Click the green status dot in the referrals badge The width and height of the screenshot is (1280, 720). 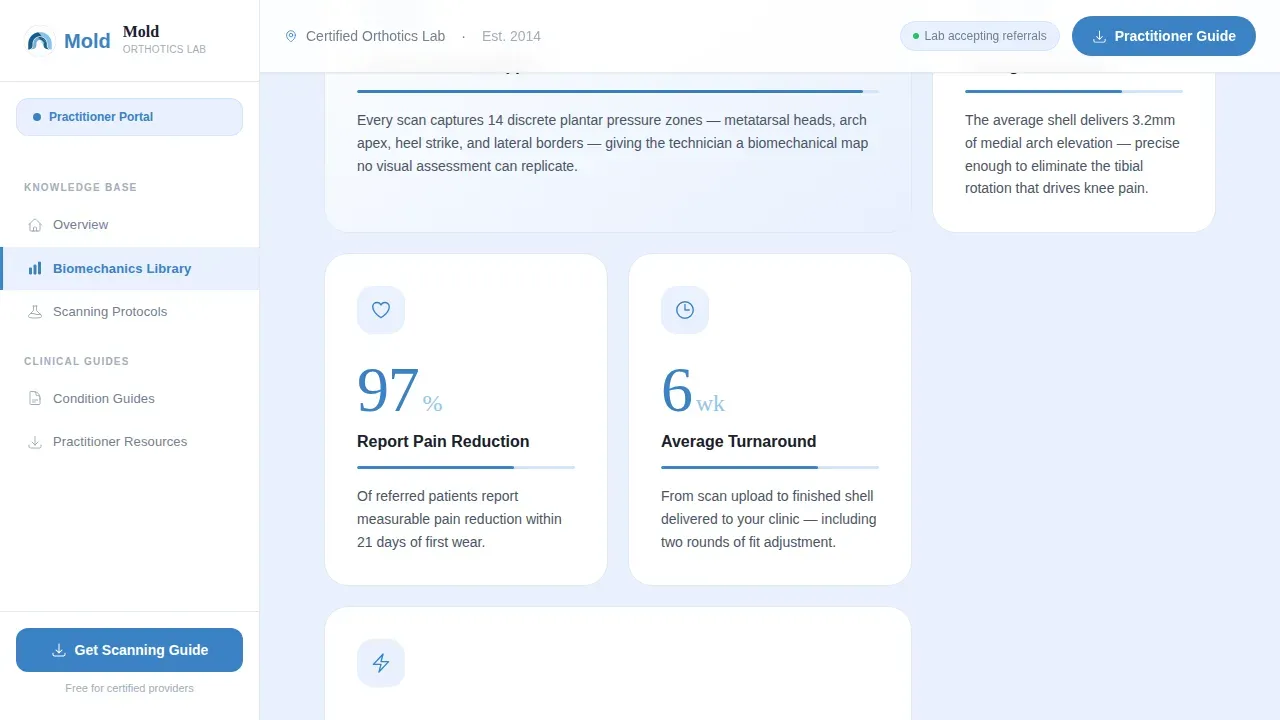point(916,36)
